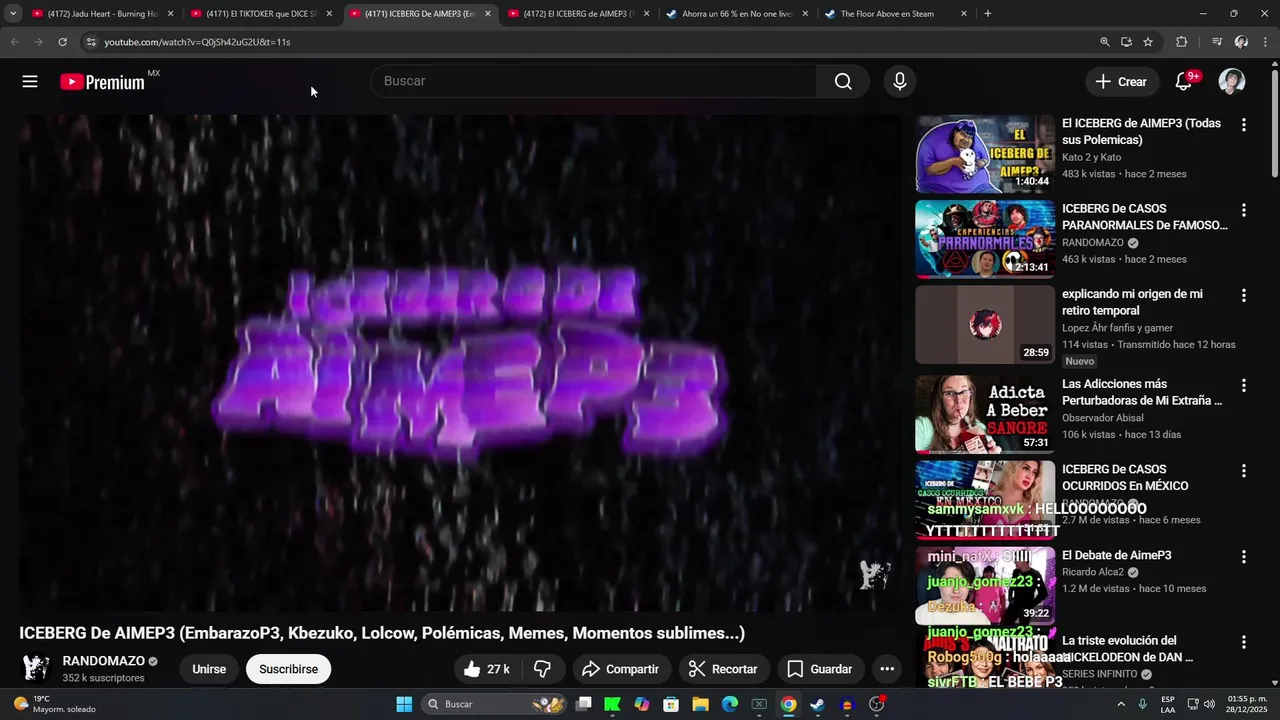This screenshot has height=720, width=1280.
Task: Like the video with 27 k thumbs up
Action: coord(487,669)
